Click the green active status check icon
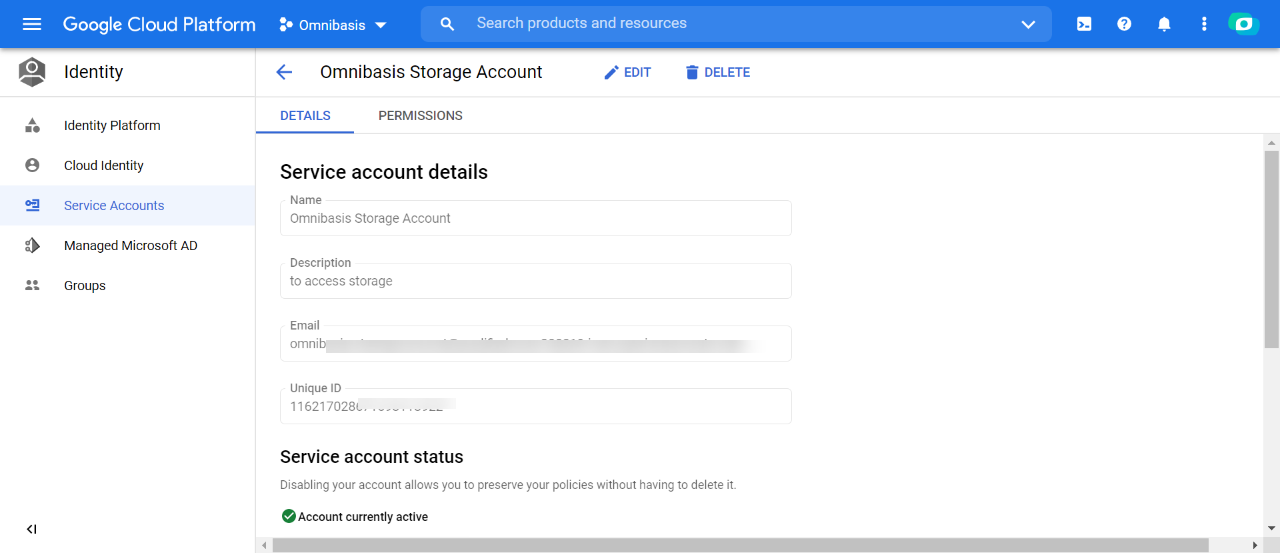 [x=288, y=516]
